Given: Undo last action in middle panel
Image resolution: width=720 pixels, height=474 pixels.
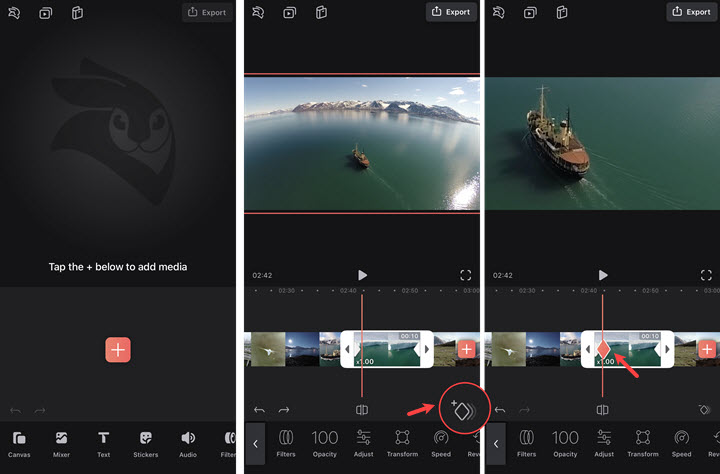Looking at the screenshot, I should (x=259, y=410).
